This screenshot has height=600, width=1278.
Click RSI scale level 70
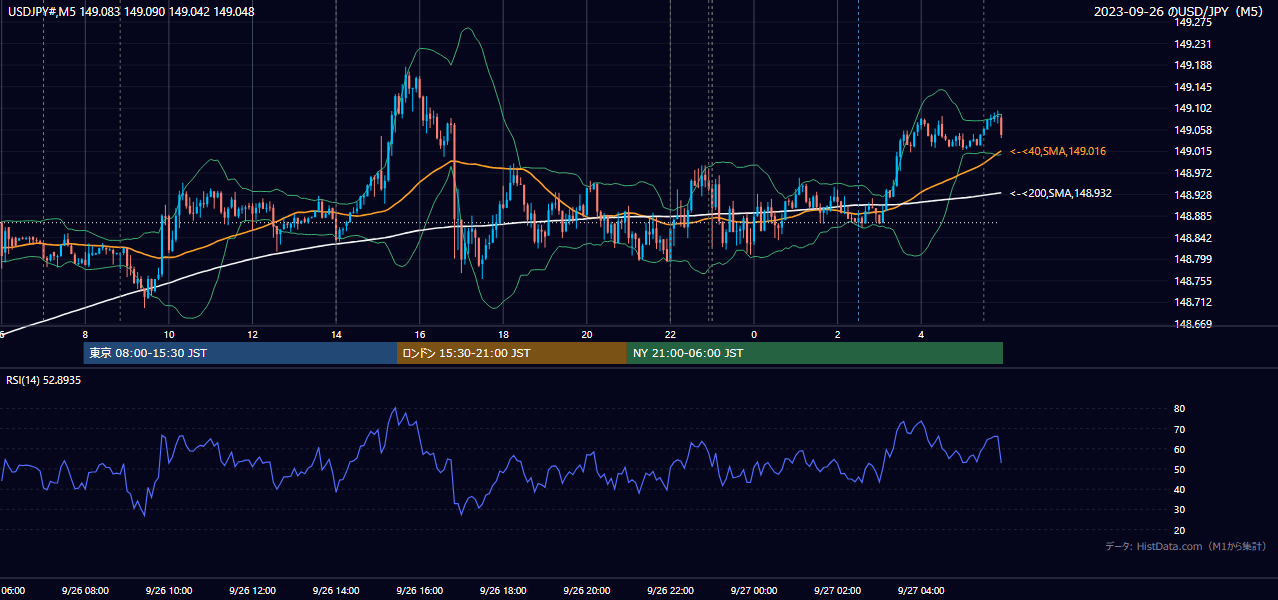1180,429
